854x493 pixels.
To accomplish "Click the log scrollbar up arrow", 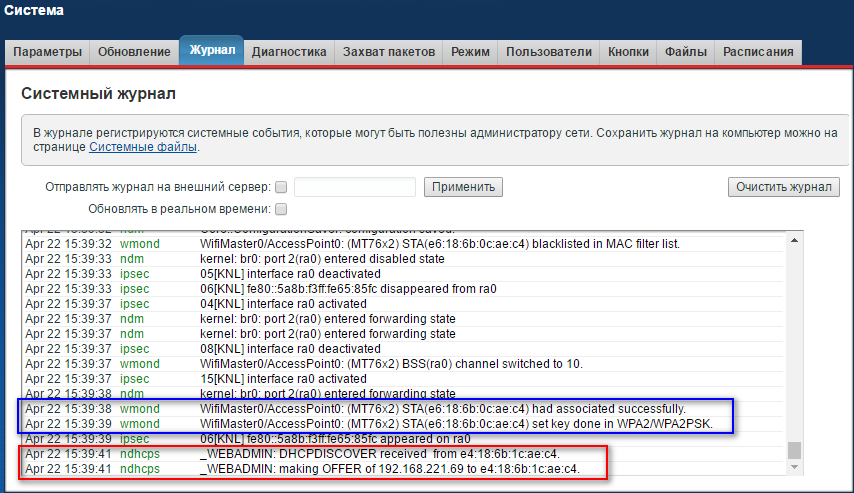I will (794, 240).
